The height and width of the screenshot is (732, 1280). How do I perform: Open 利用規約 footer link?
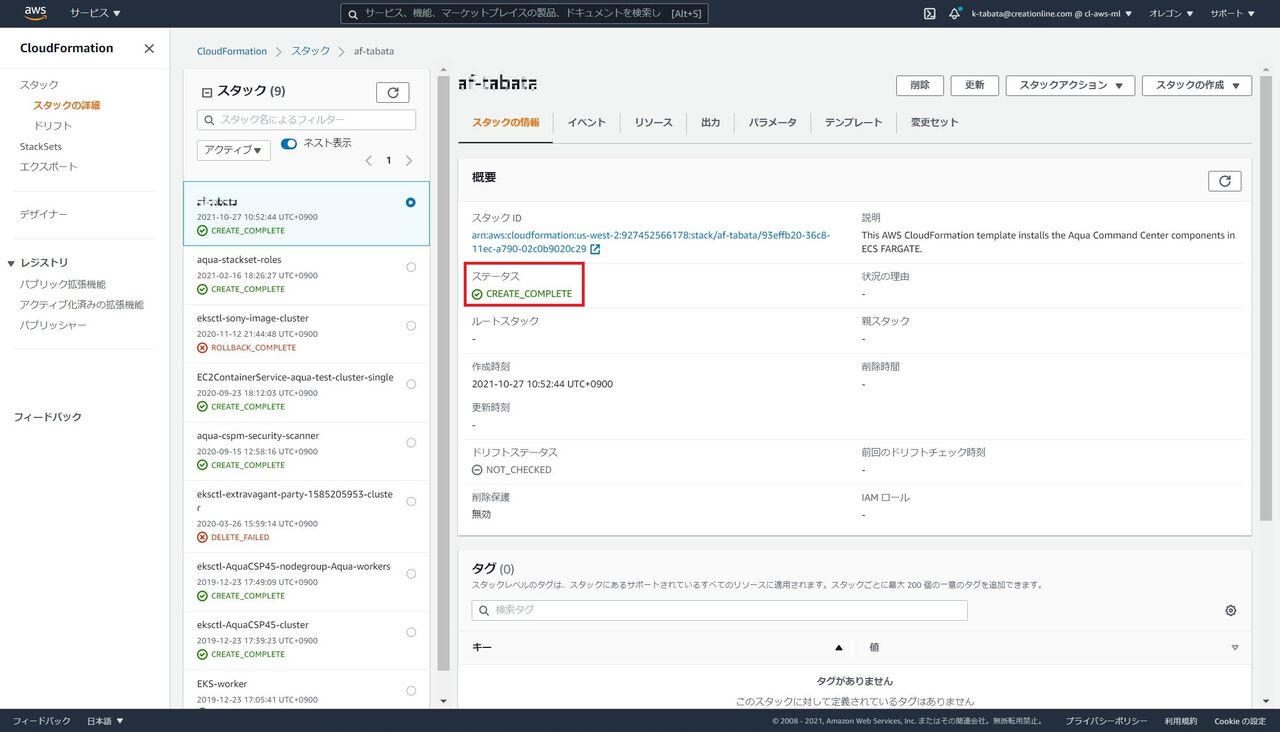tap(1180, 721)
